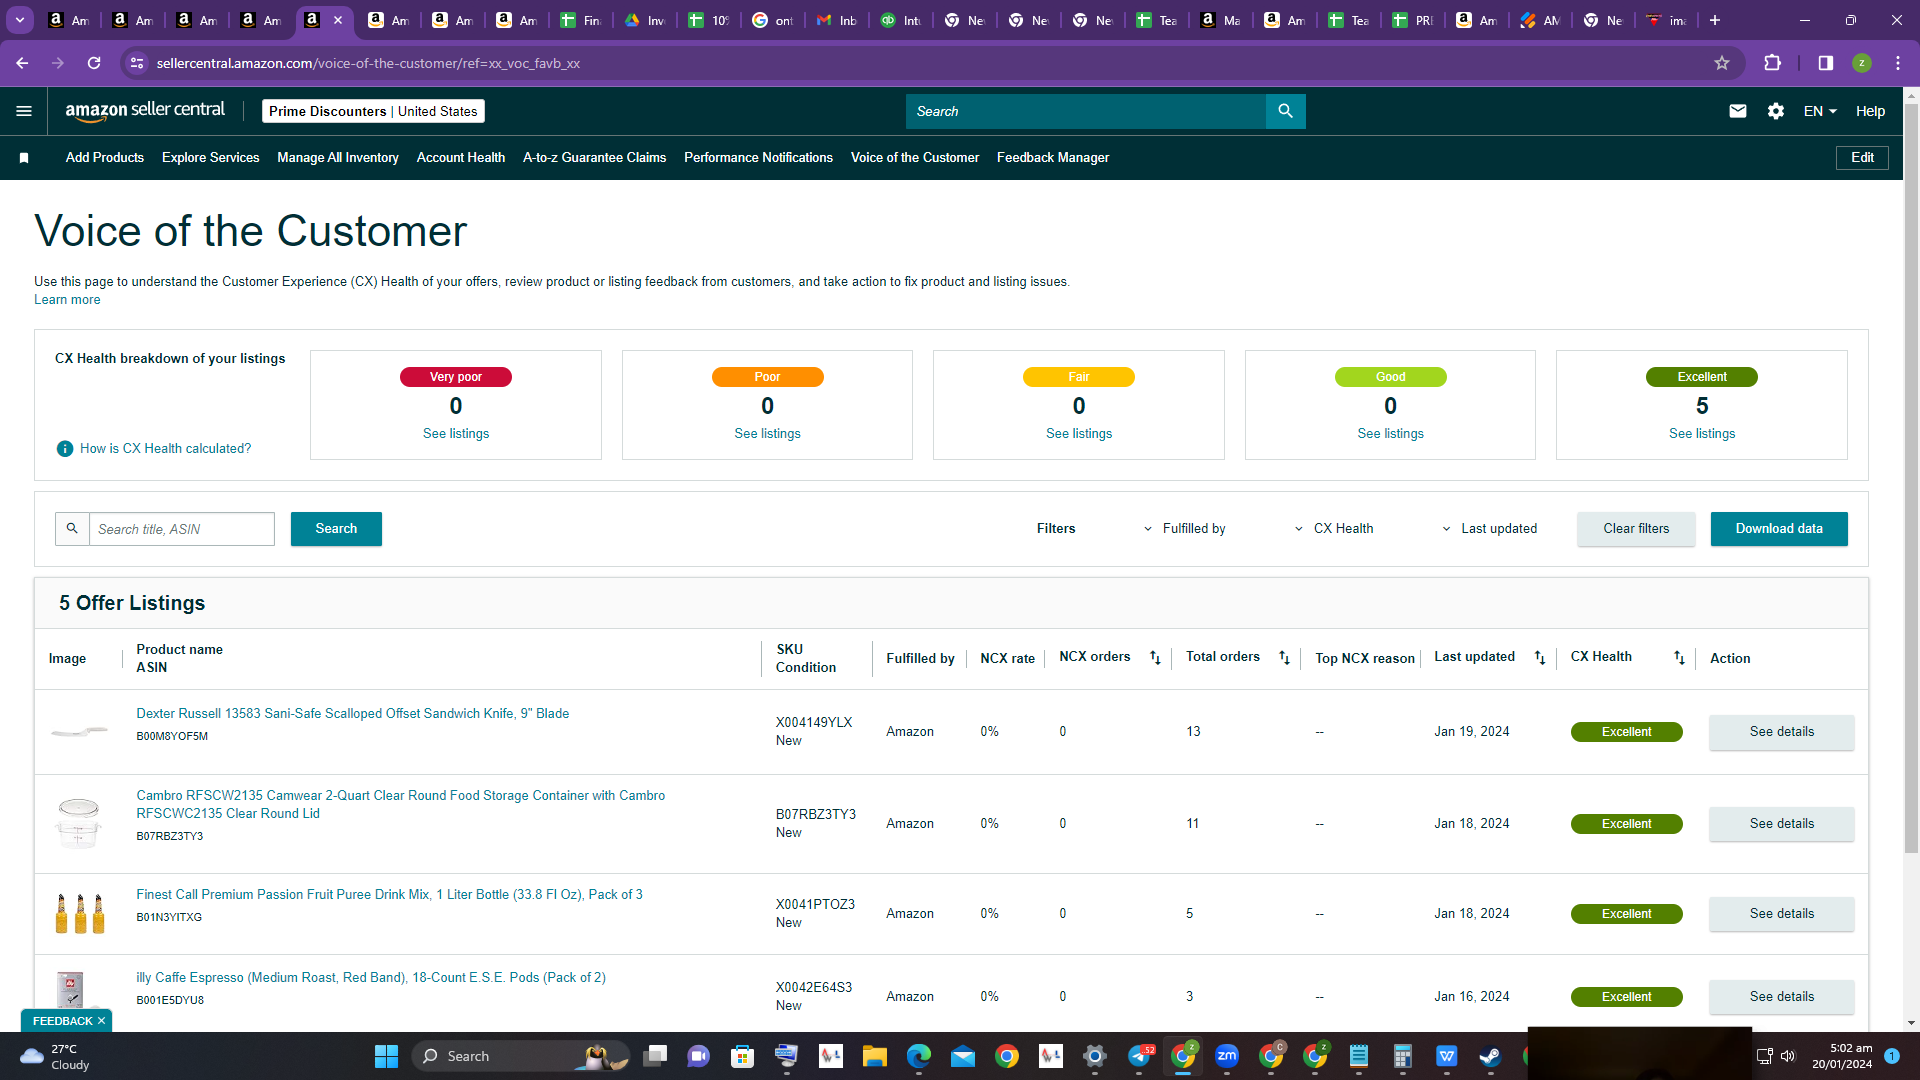Click the Amazon Seller Central logo

click(145, 111)
